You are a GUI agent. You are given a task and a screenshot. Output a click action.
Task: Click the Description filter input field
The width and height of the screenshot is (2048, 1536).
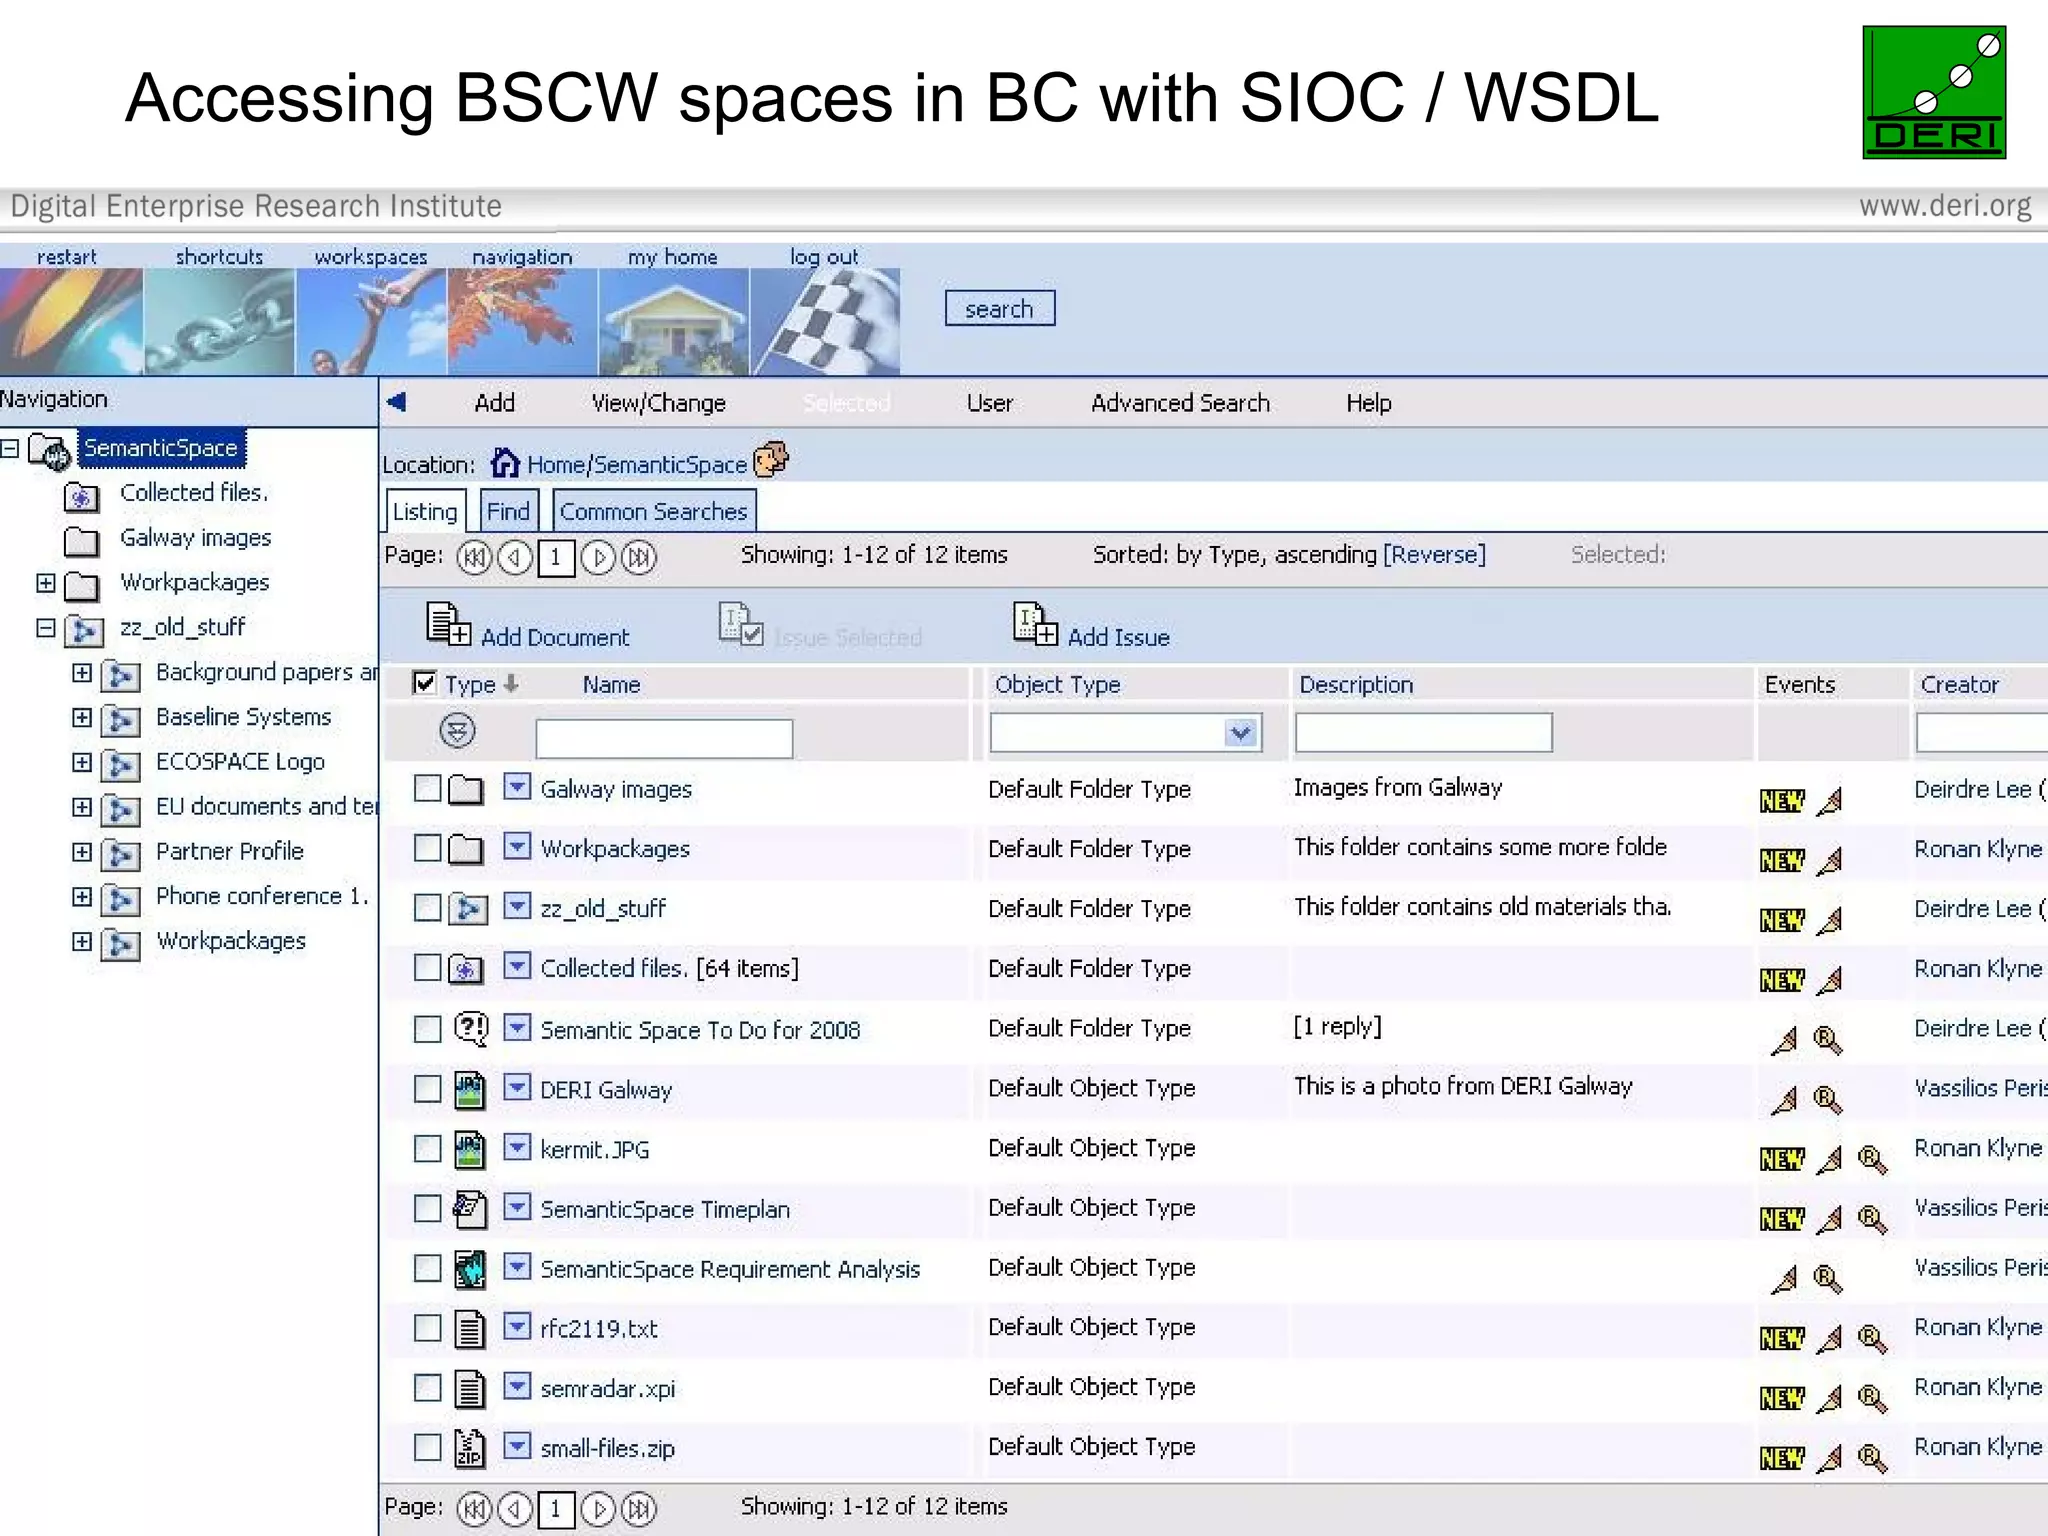click(x=1423, y=732)
